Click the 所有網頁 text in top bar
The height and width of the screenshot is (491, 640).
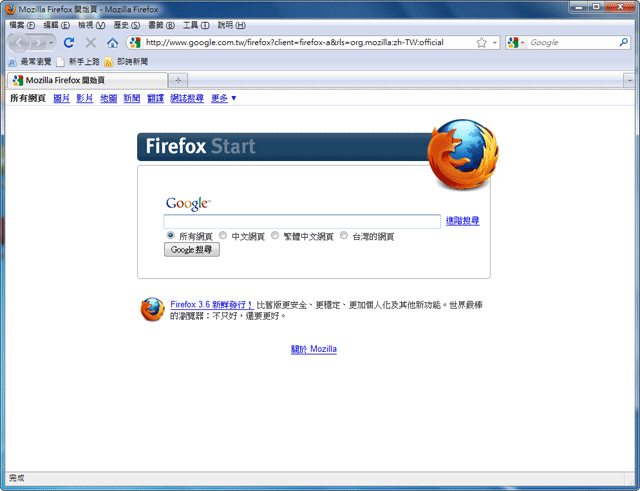28,98
